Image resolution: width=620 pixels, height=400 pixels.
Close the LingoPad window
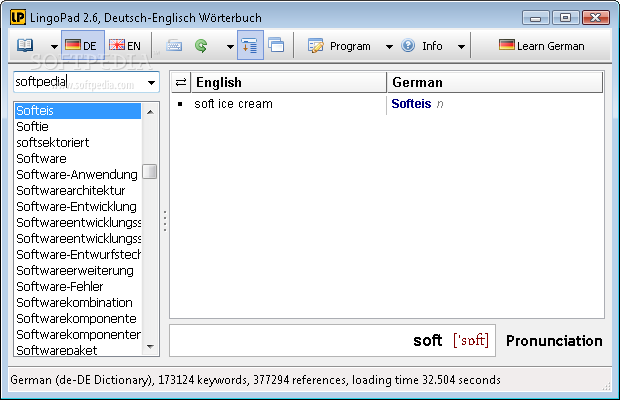[x=596, y=18]
